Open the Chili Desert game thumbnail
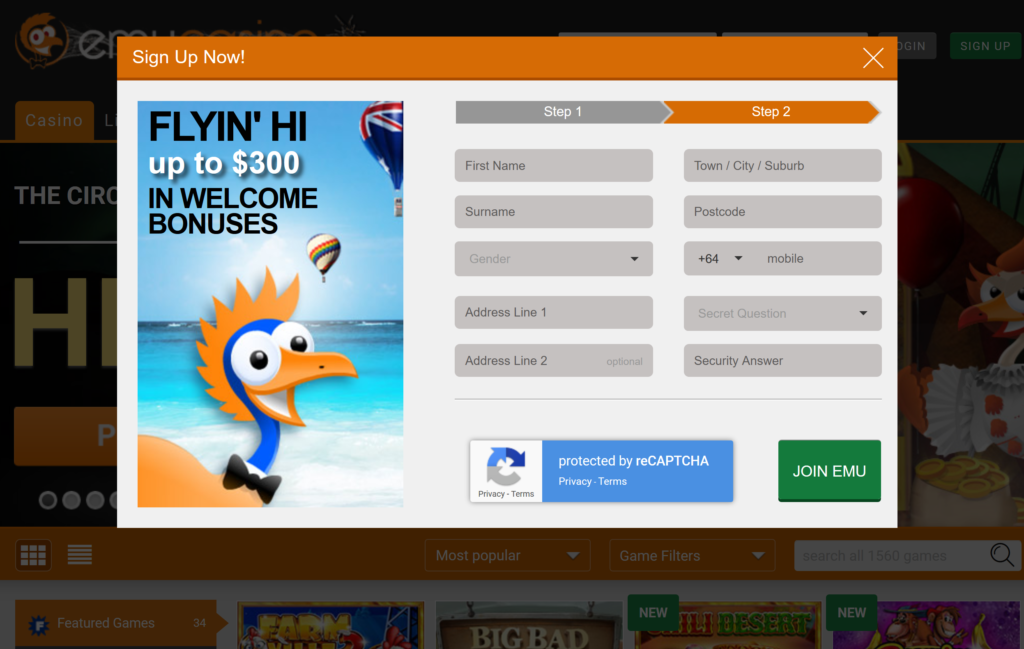 tap(728, 625)
